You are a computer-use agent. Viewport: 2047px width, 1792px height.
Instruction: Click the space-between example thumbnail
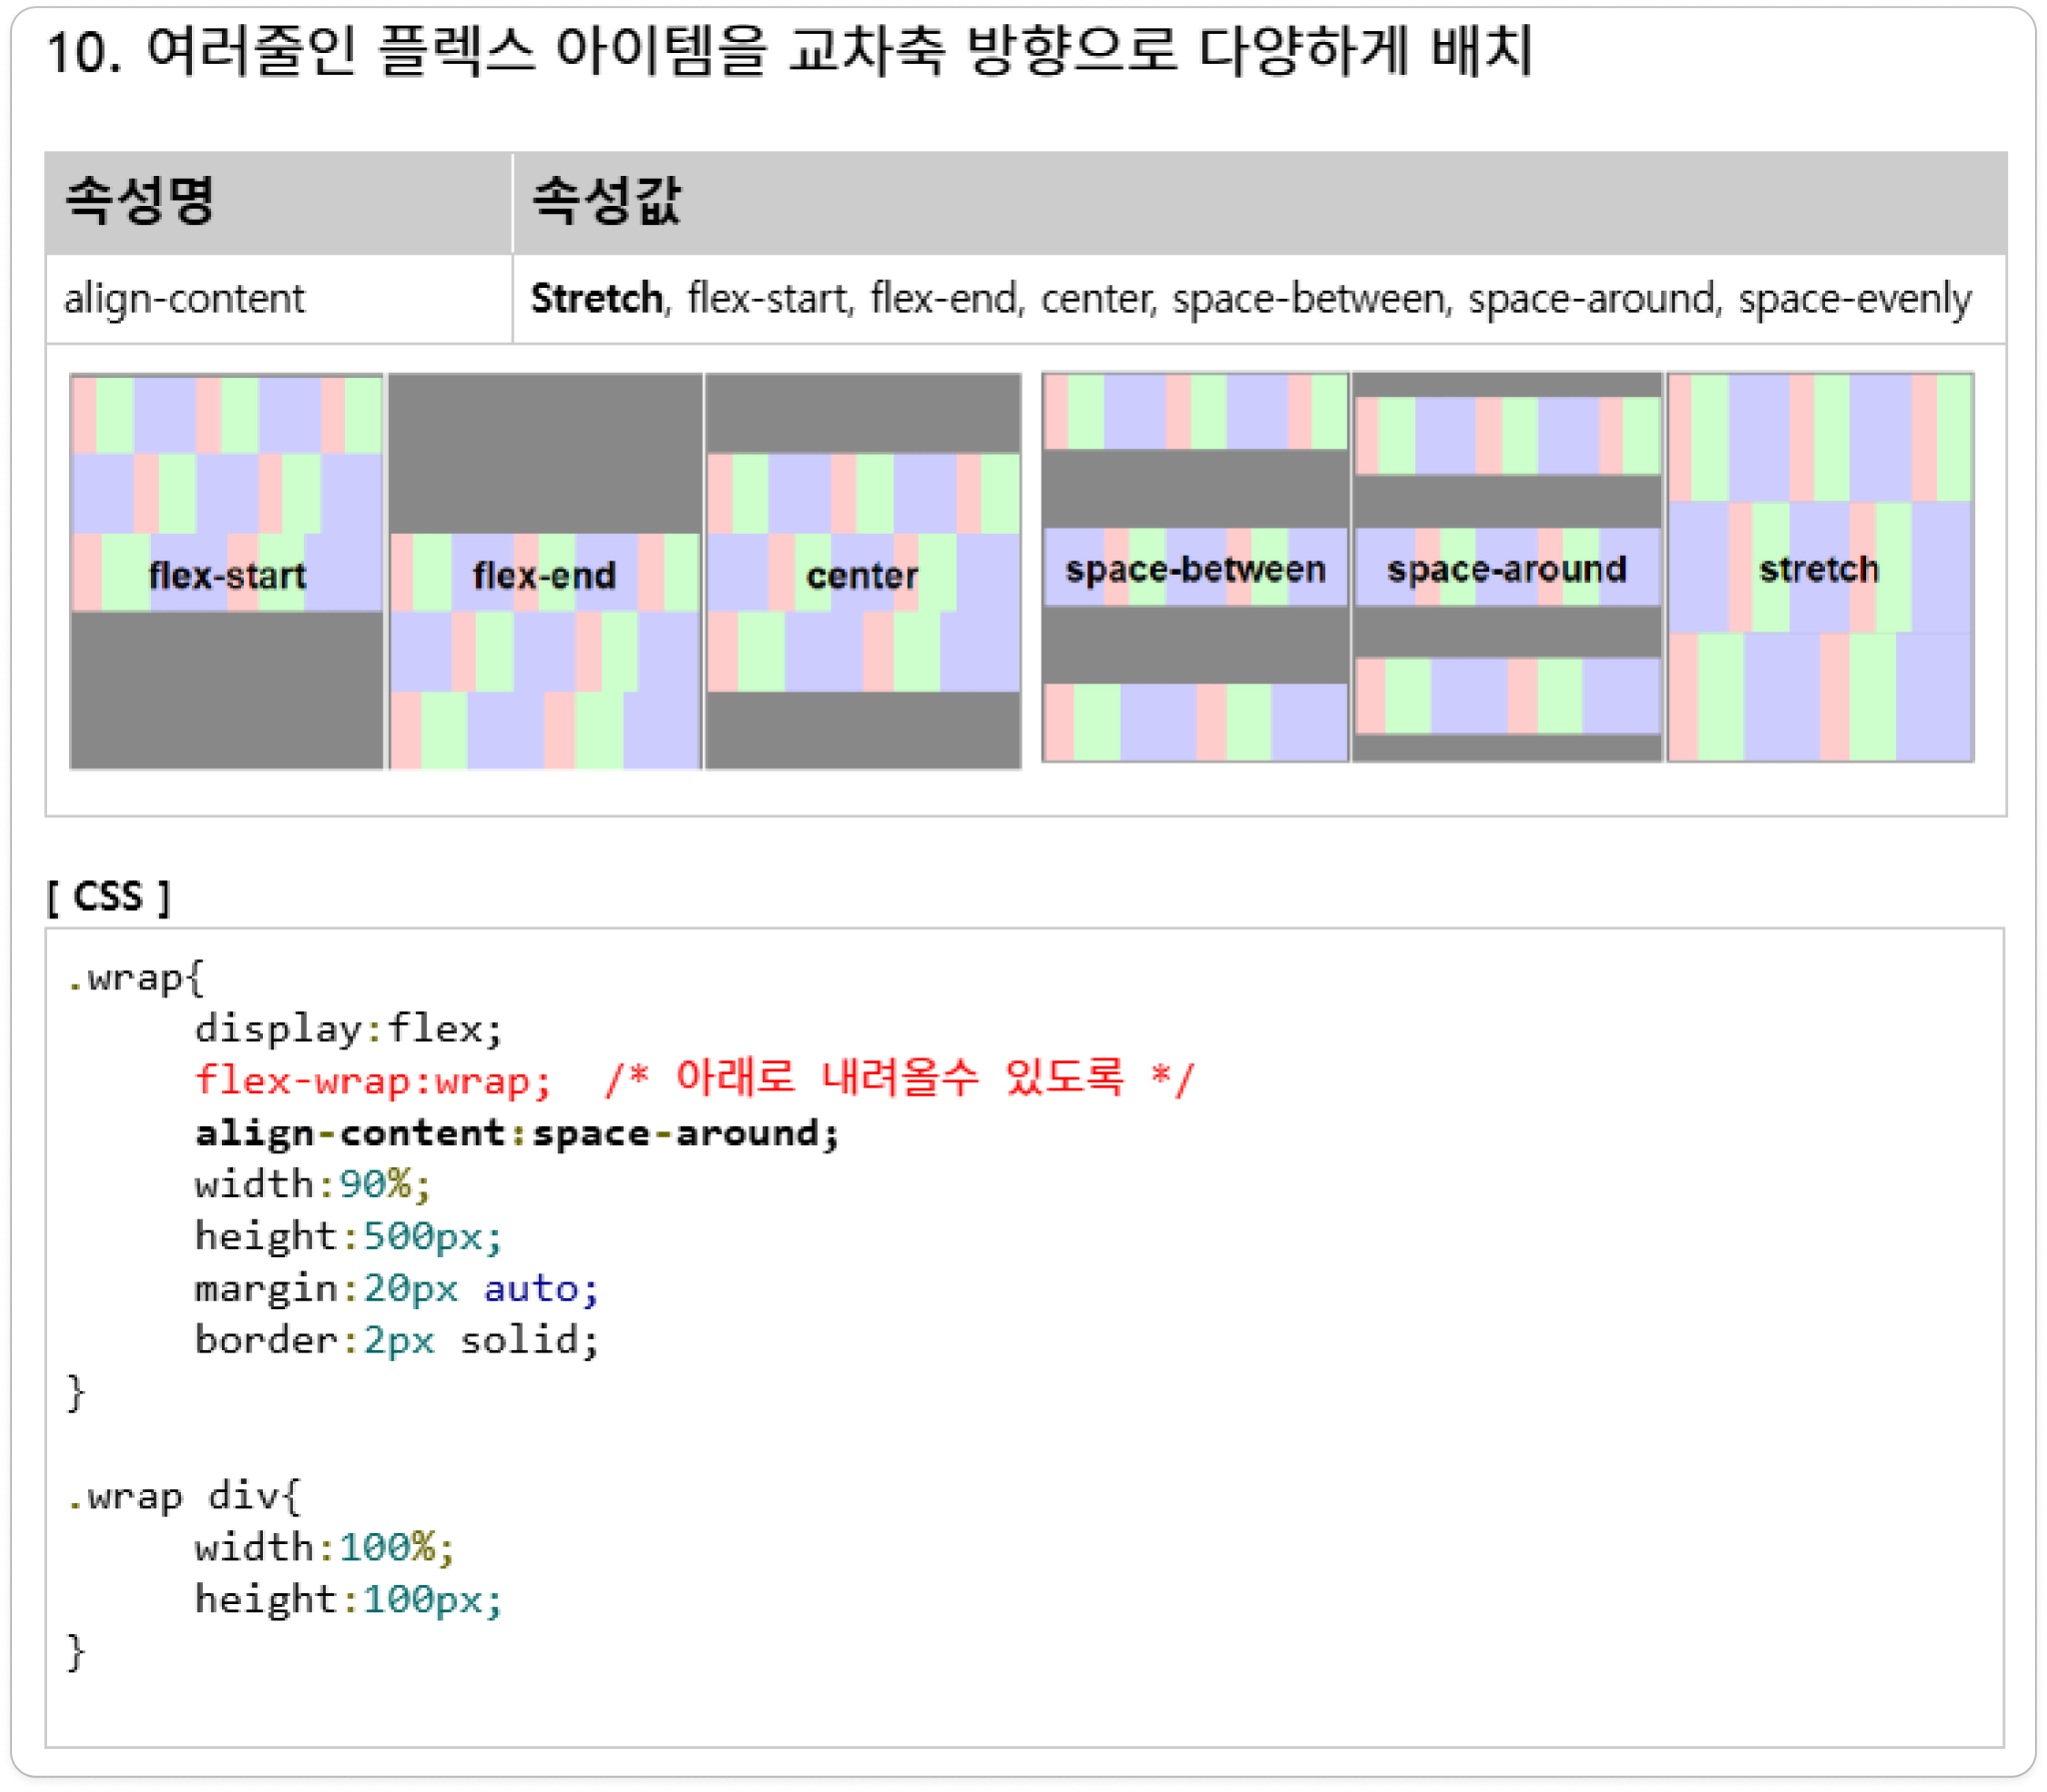pos(1195,567)
